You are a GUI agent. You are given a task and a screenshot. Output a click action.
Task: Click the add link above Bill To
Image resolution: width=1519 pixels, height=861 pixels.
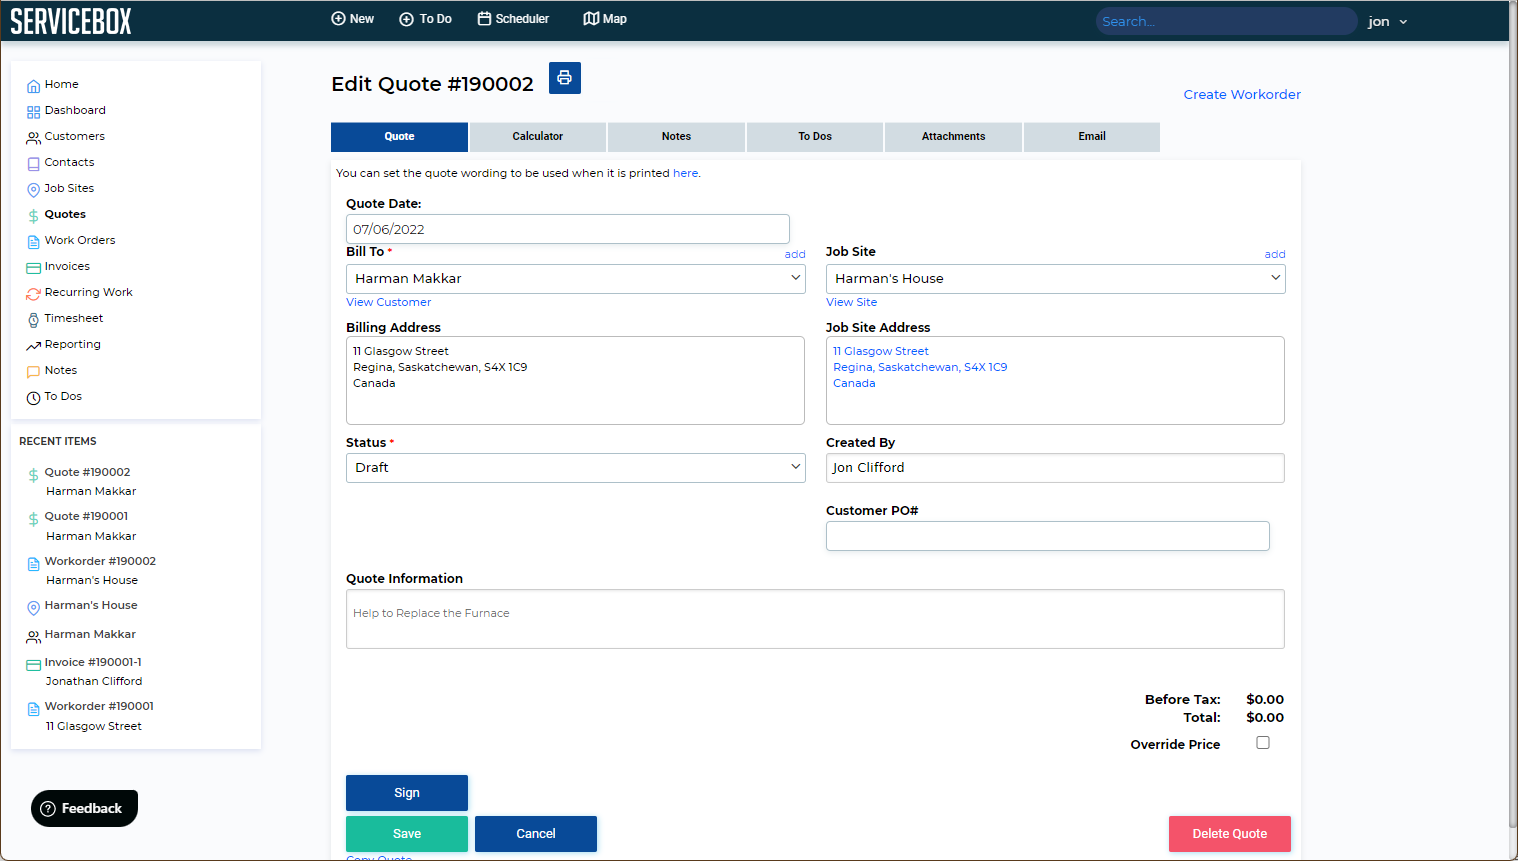[795, 255]
